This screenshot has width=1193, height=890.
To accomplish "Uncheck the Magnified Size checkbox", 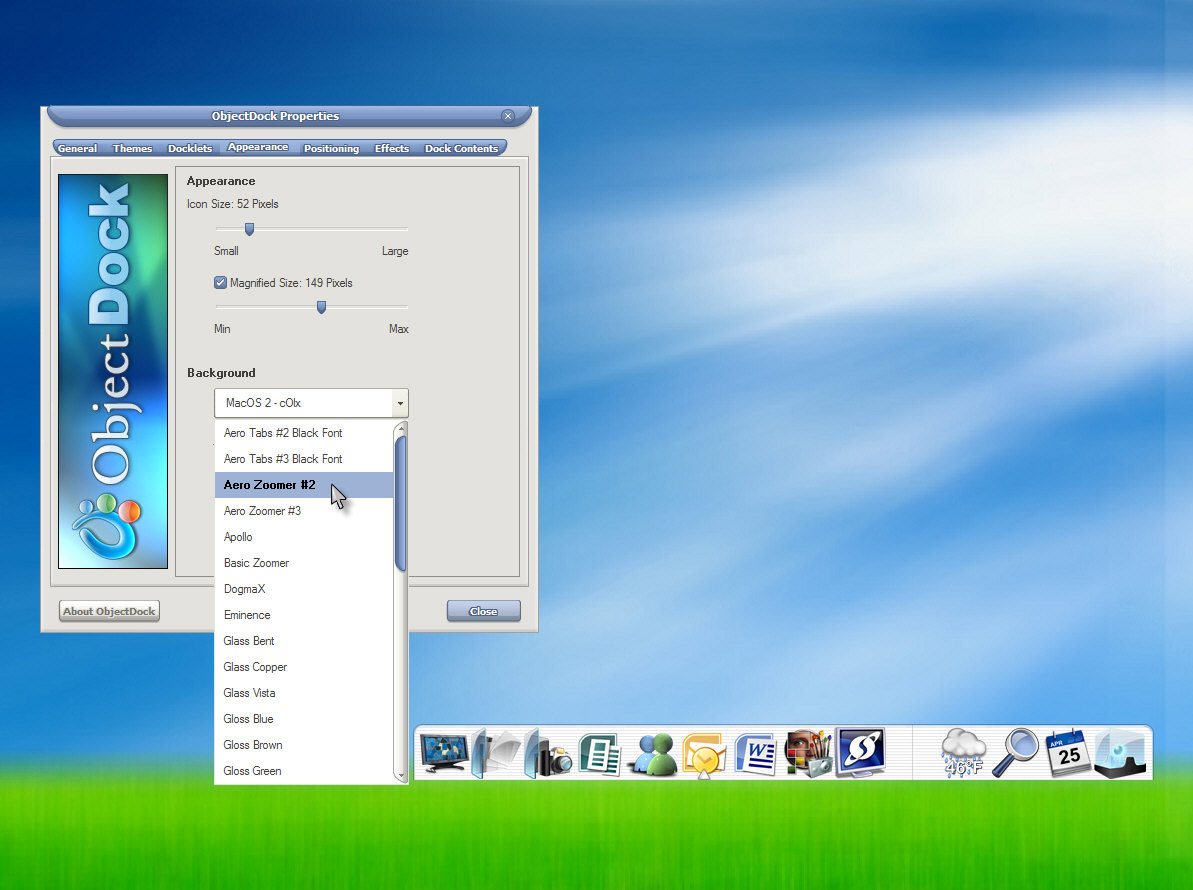I will [221, 282].
